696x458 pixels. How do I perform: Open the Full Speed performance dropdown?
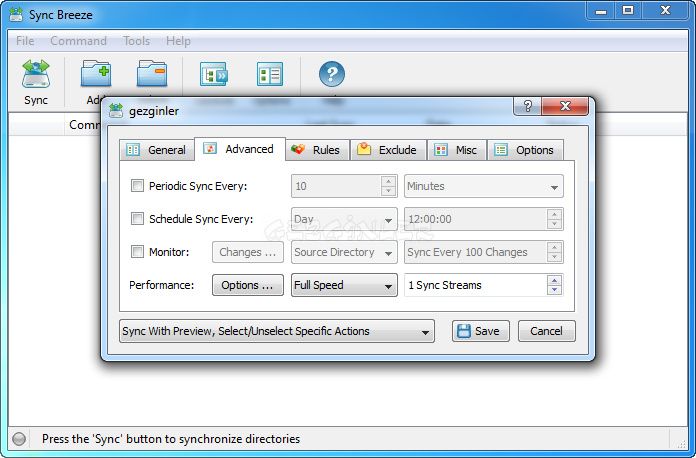coord(344,285)
